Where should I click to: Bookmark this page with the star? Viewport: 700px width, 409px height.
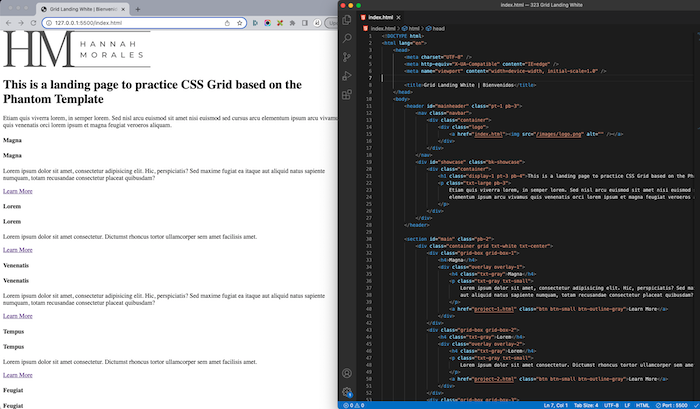click(x=240, y=23)
